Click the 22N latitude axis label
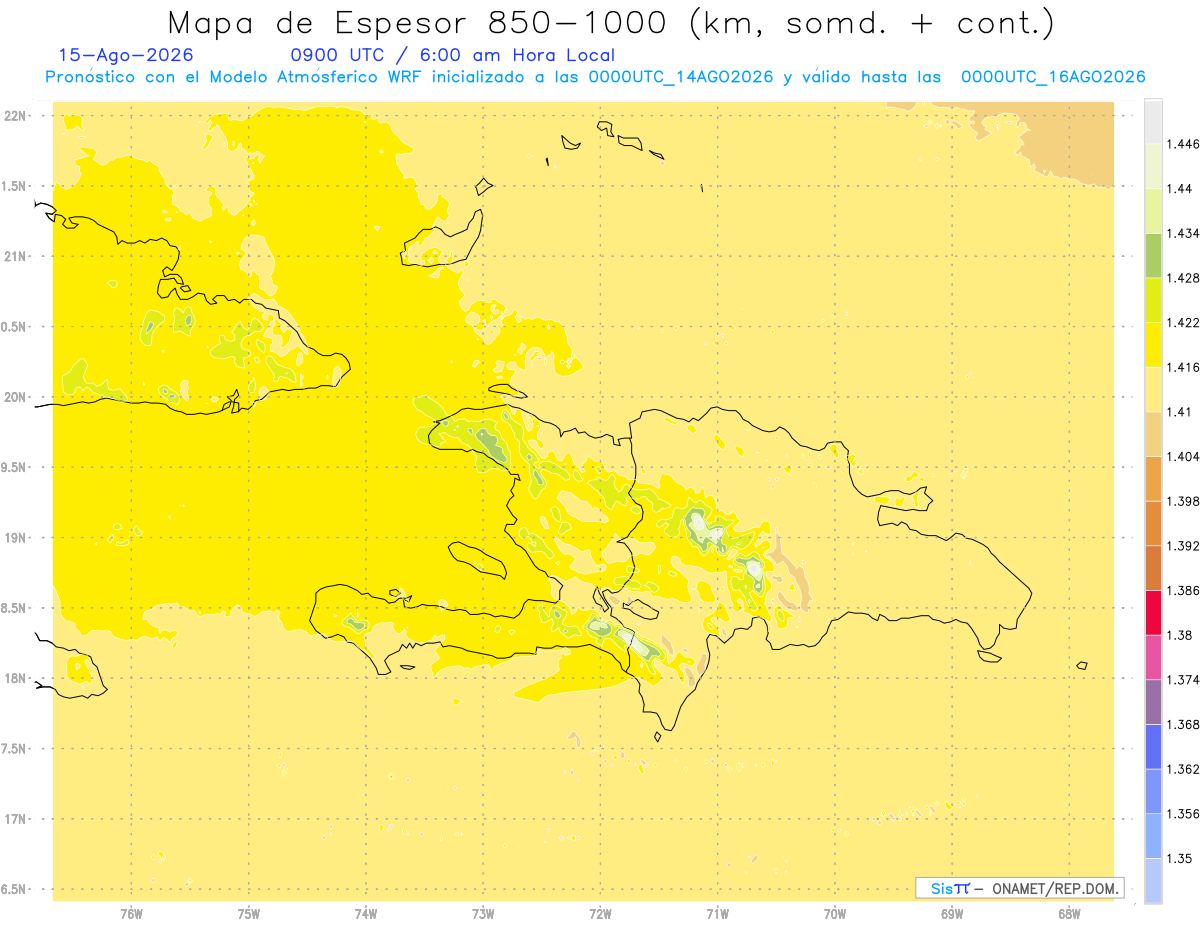The image size is (1200, 927). 16,116
